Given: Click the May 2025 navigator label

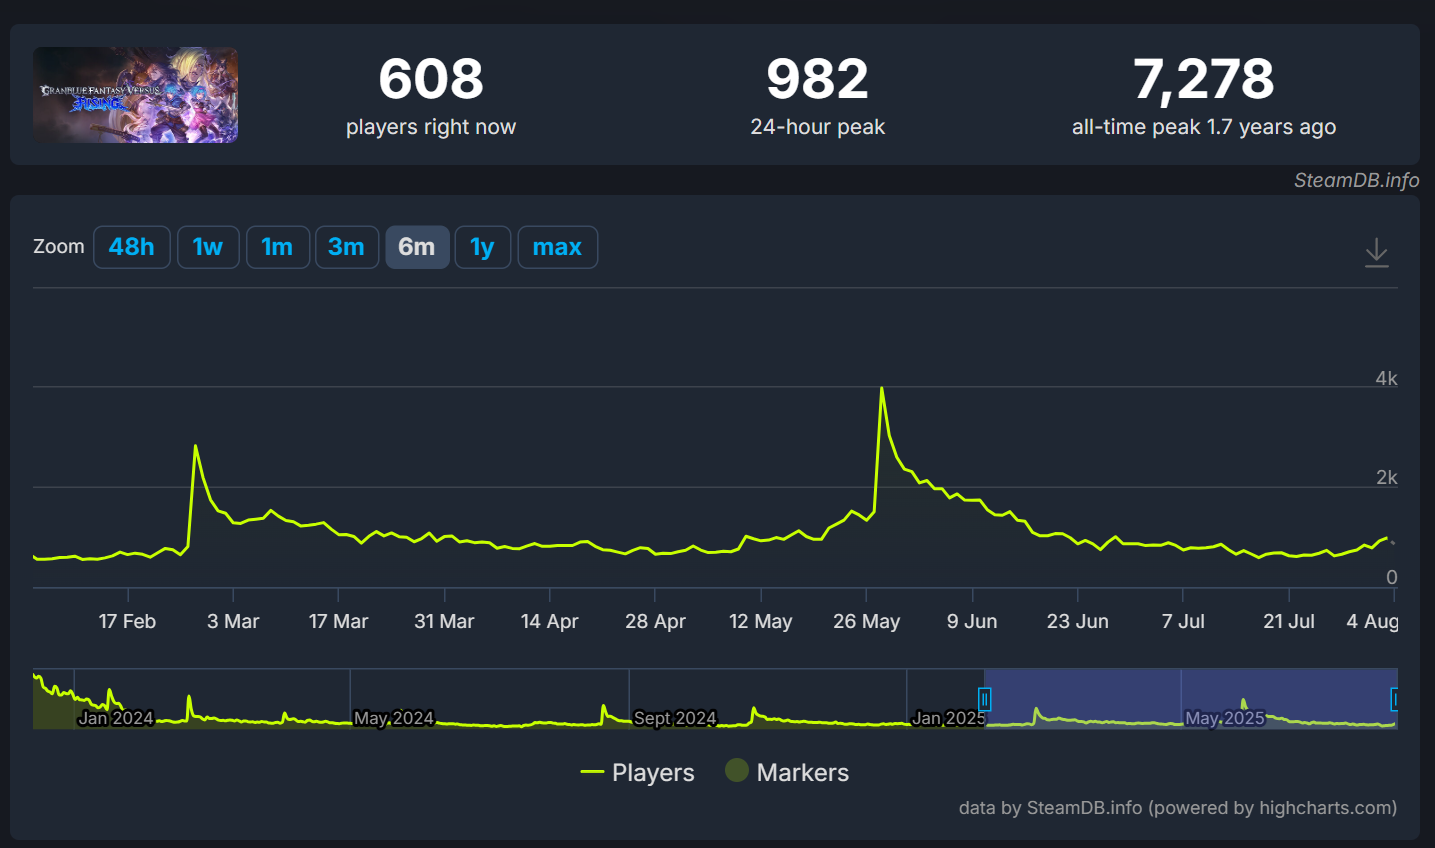Looking at the screenshot, I should click(x=1225, y=718).
